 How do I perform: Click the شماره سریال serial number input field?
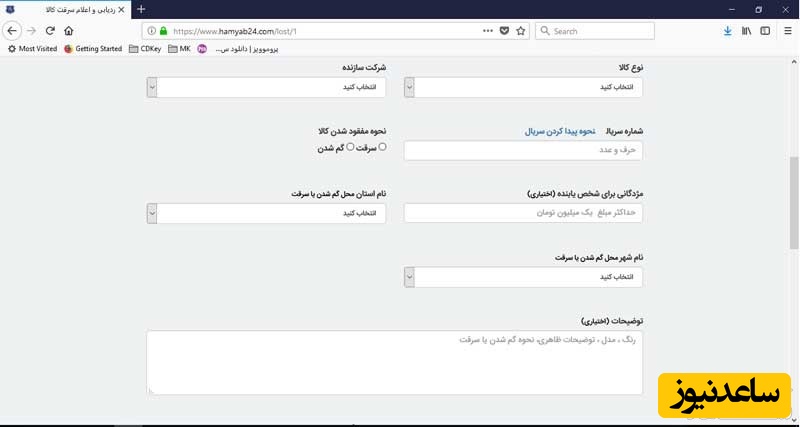[523, 151]
